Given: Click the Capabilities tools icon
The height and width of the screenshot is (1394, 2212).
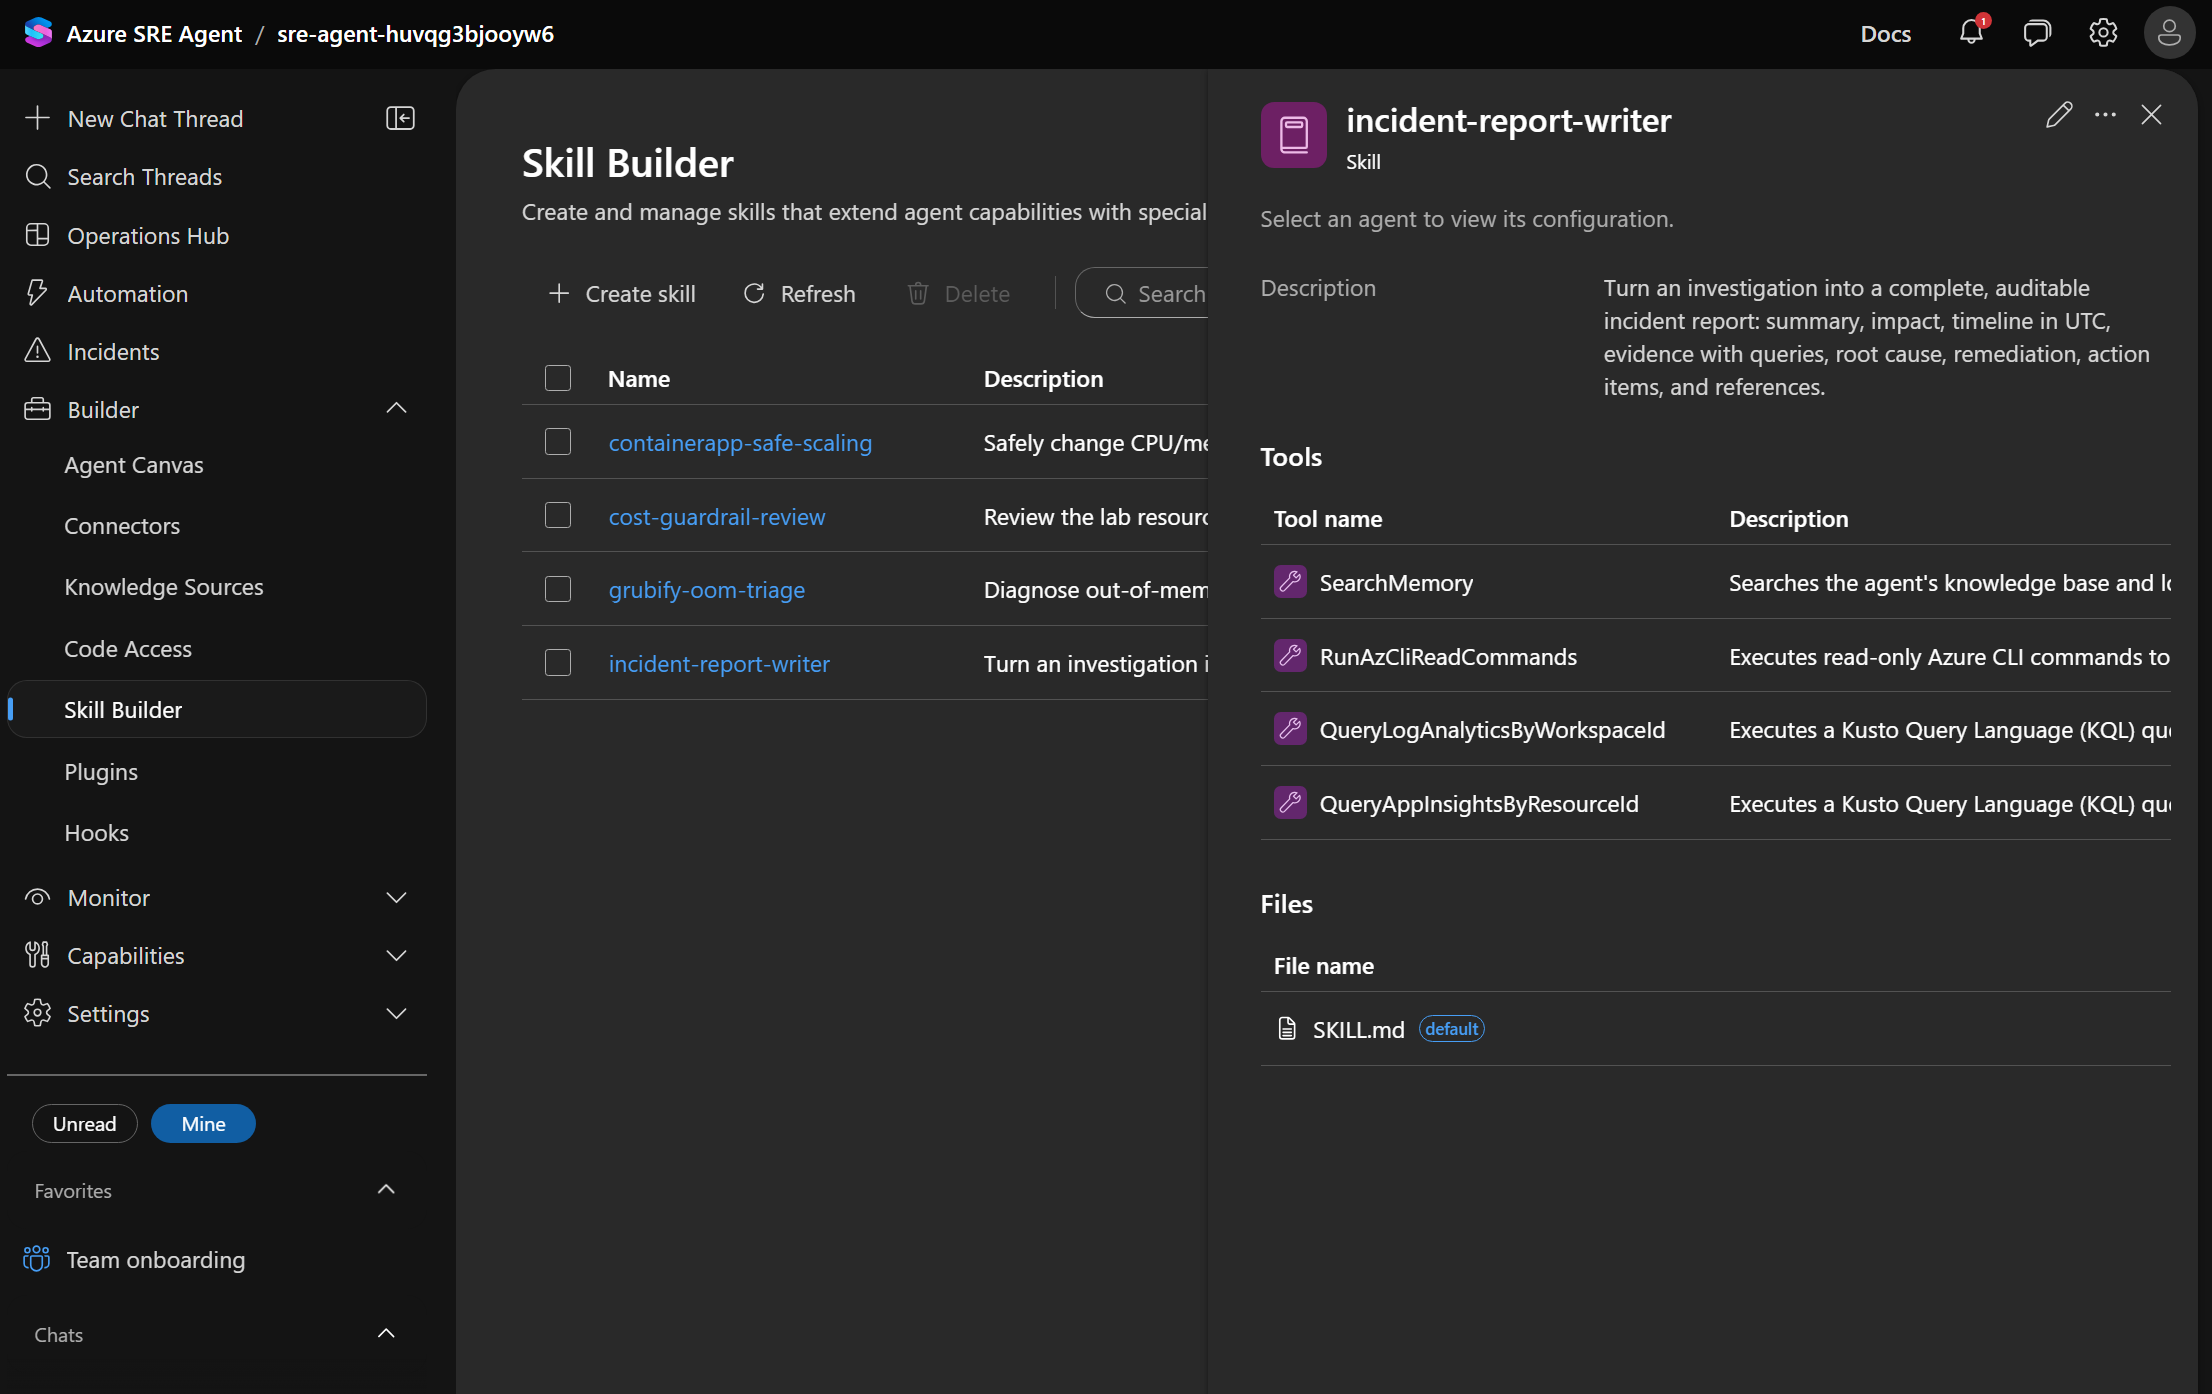Looking at the screenshot, I should pos(37,955).
